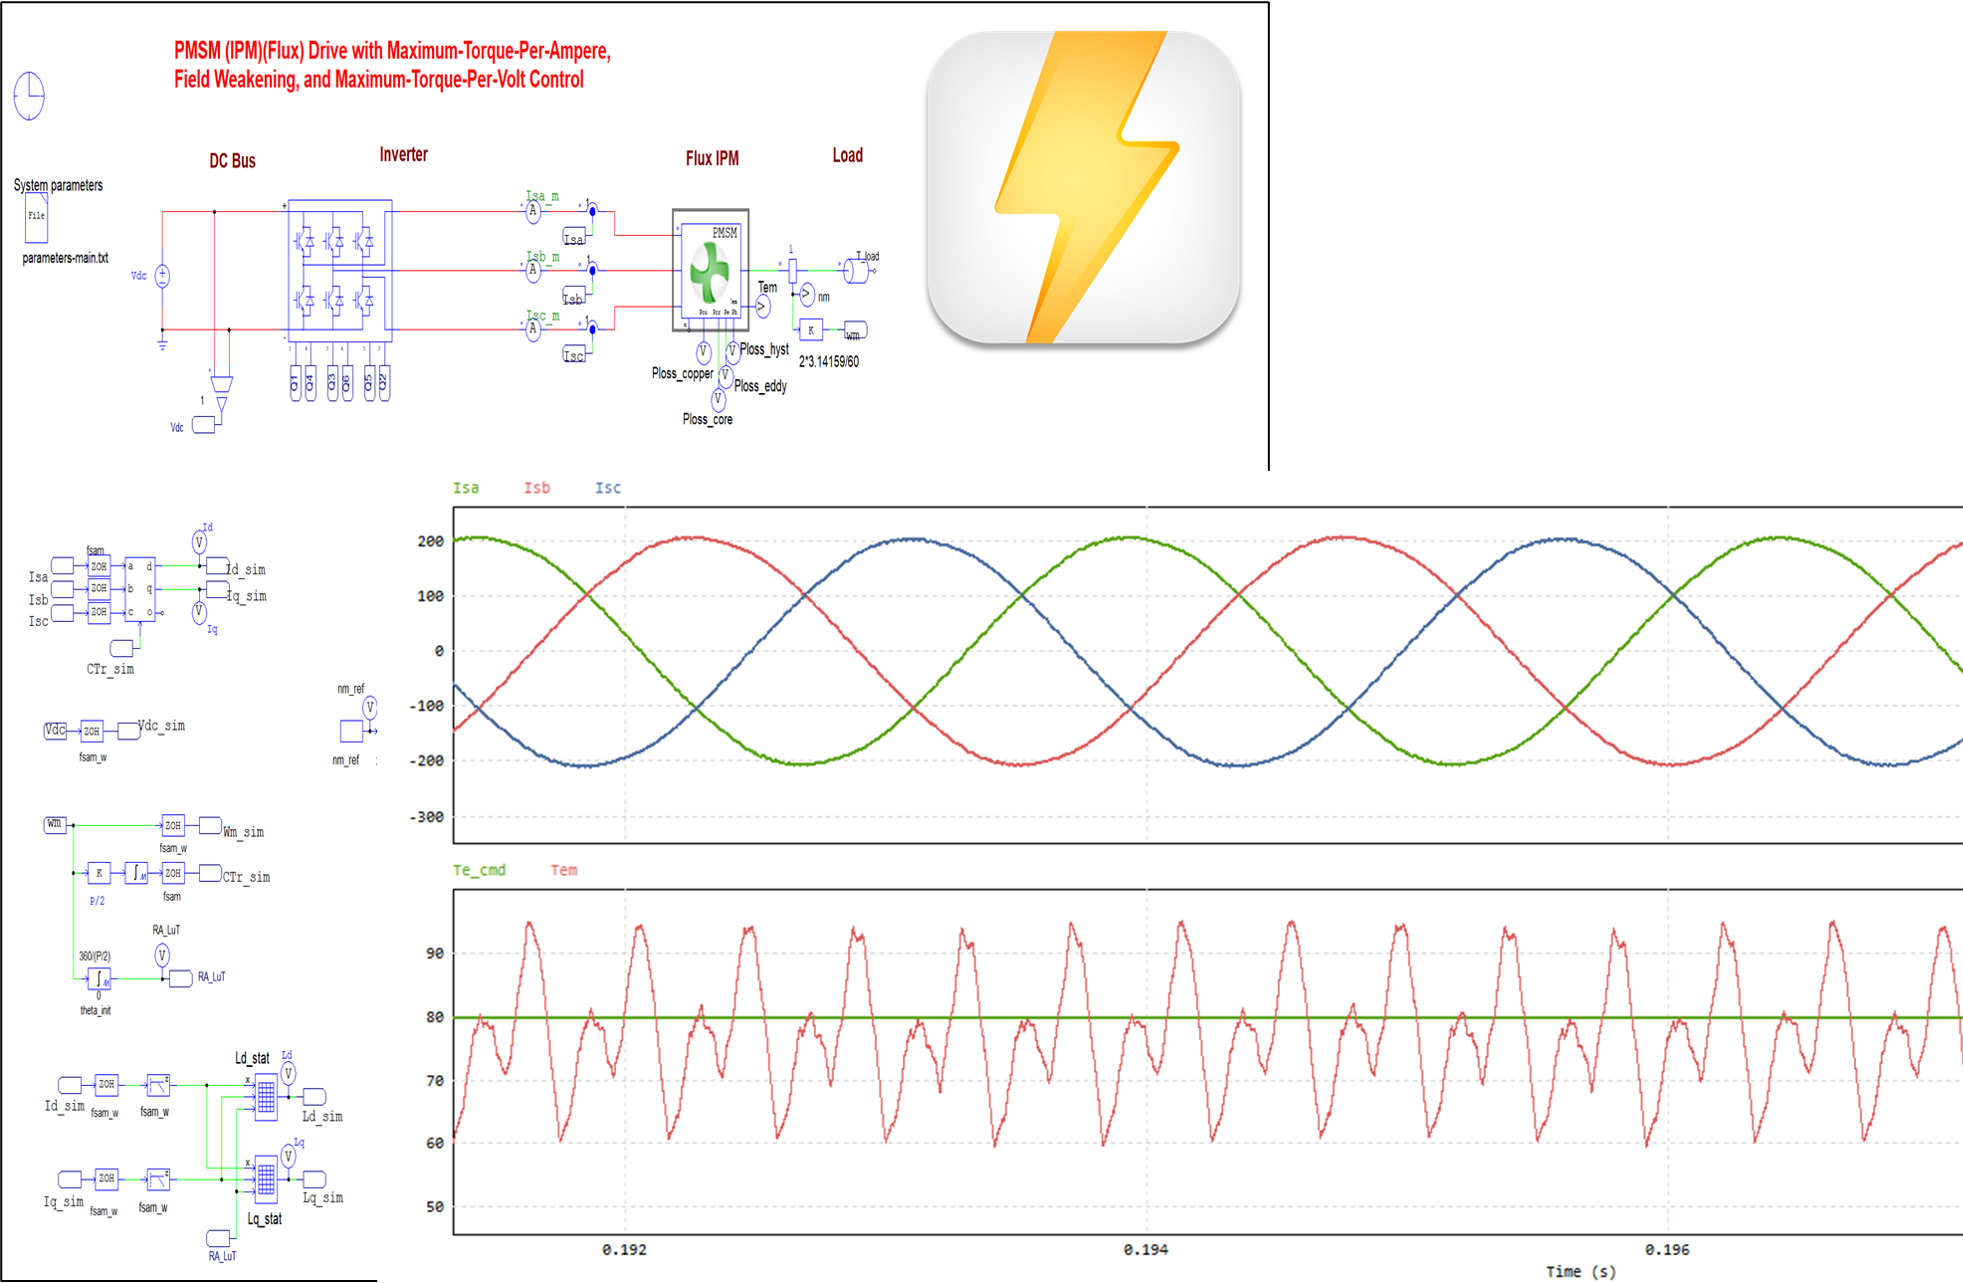Image resolution: width=1963 pixels, height=1283 pixels.
Task: Select the Tem legend label
Action: click(564, 870)
